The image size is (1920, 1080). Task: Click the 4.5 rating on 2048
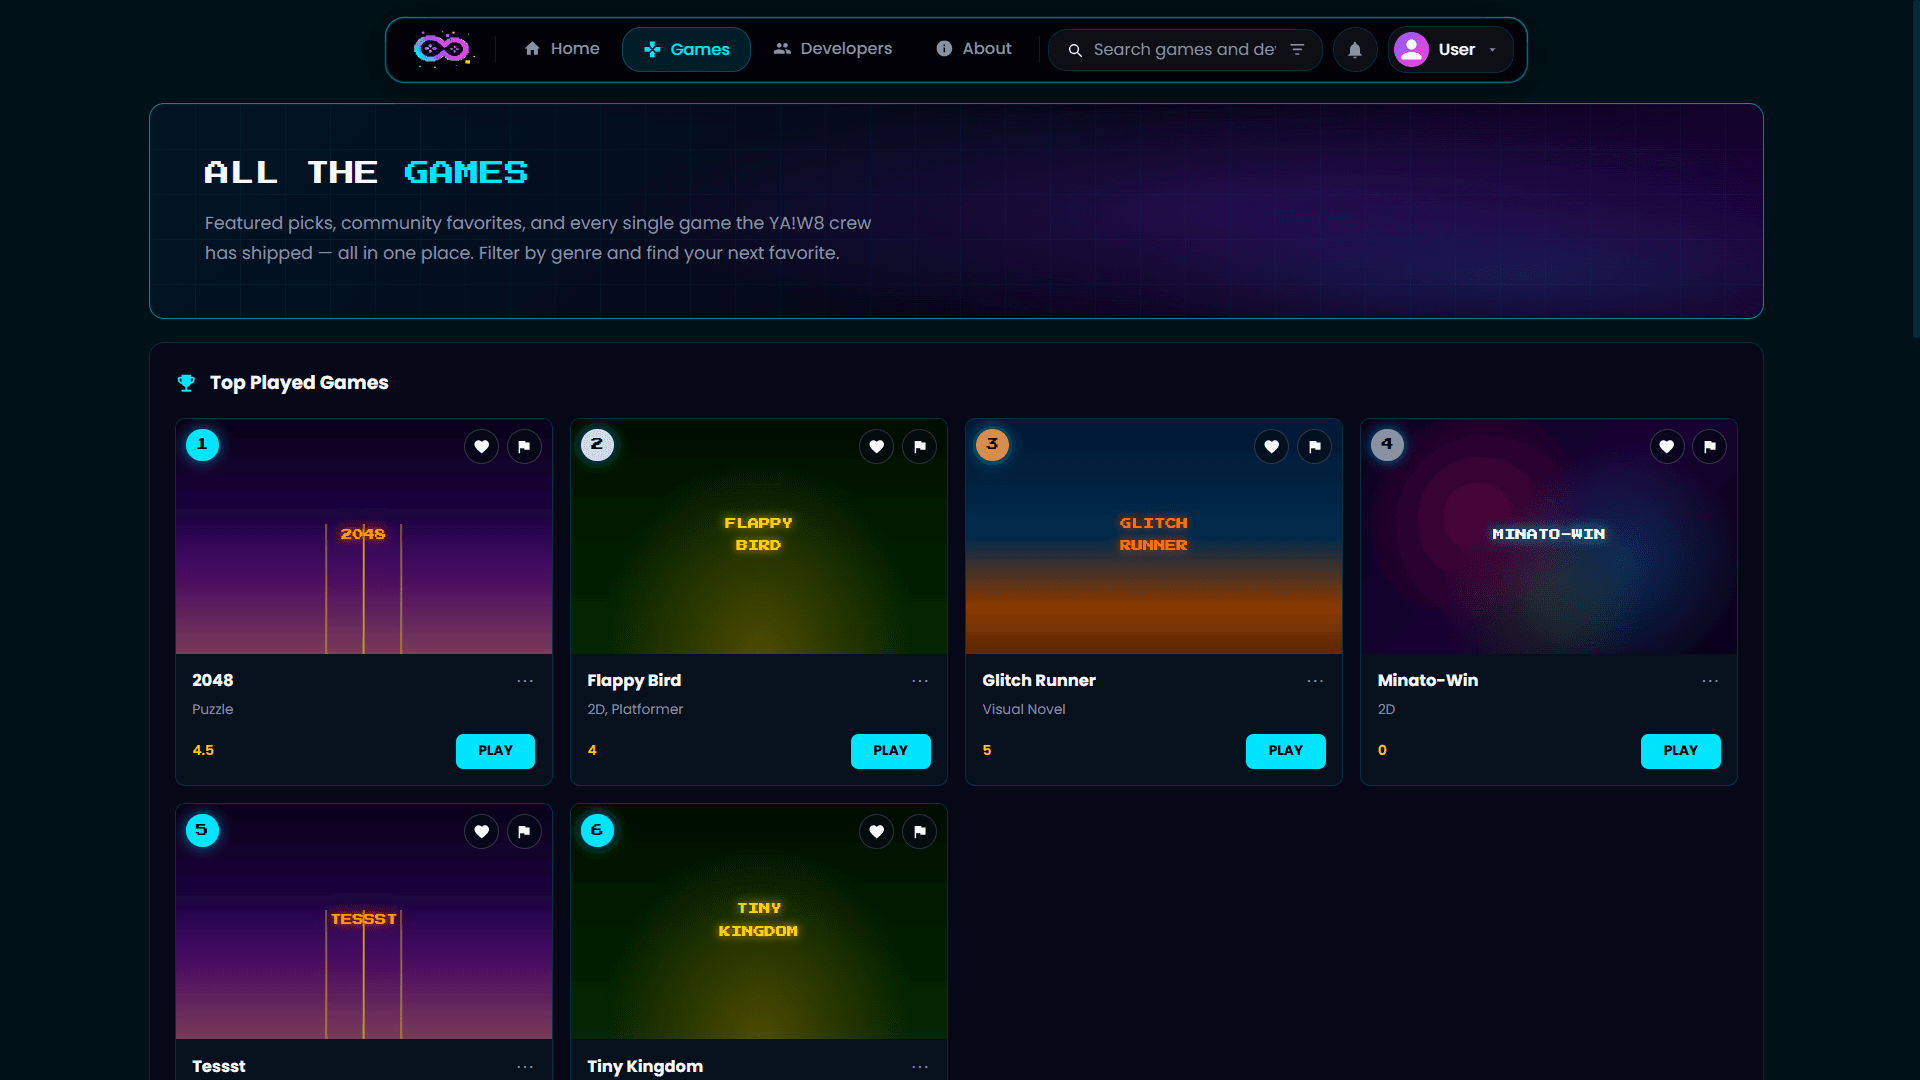tap(203, 750)
